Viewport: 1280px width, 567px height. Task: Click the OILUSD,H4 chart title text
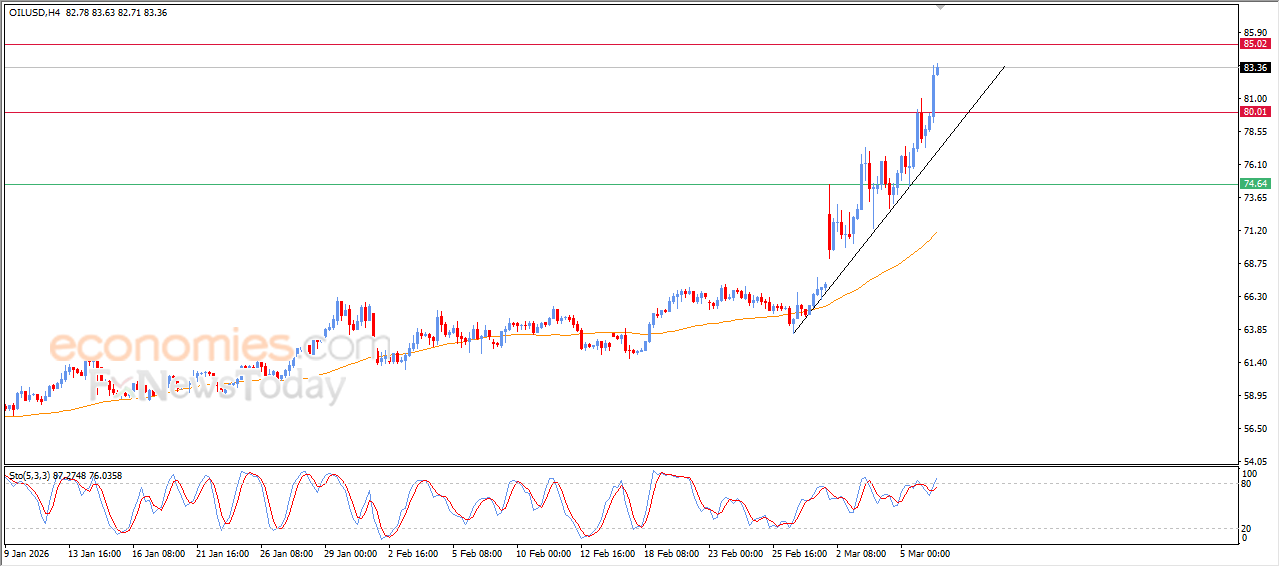[35, 13]
